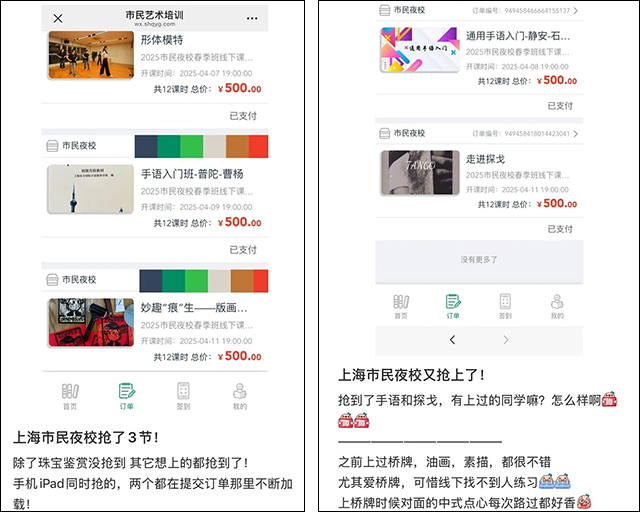Click the 走进探戈 course title
Image resolution: width=640 pixels, height=512 pixels.
coord(485,159)
